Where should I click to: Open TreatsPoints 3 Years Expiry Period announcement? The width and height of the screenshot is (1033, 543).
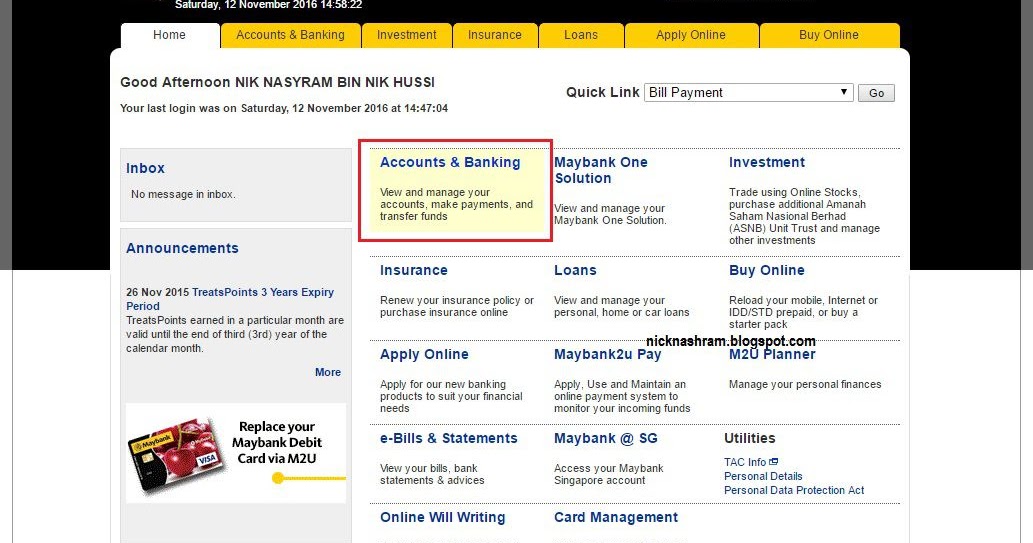click(x=230, y=299)
